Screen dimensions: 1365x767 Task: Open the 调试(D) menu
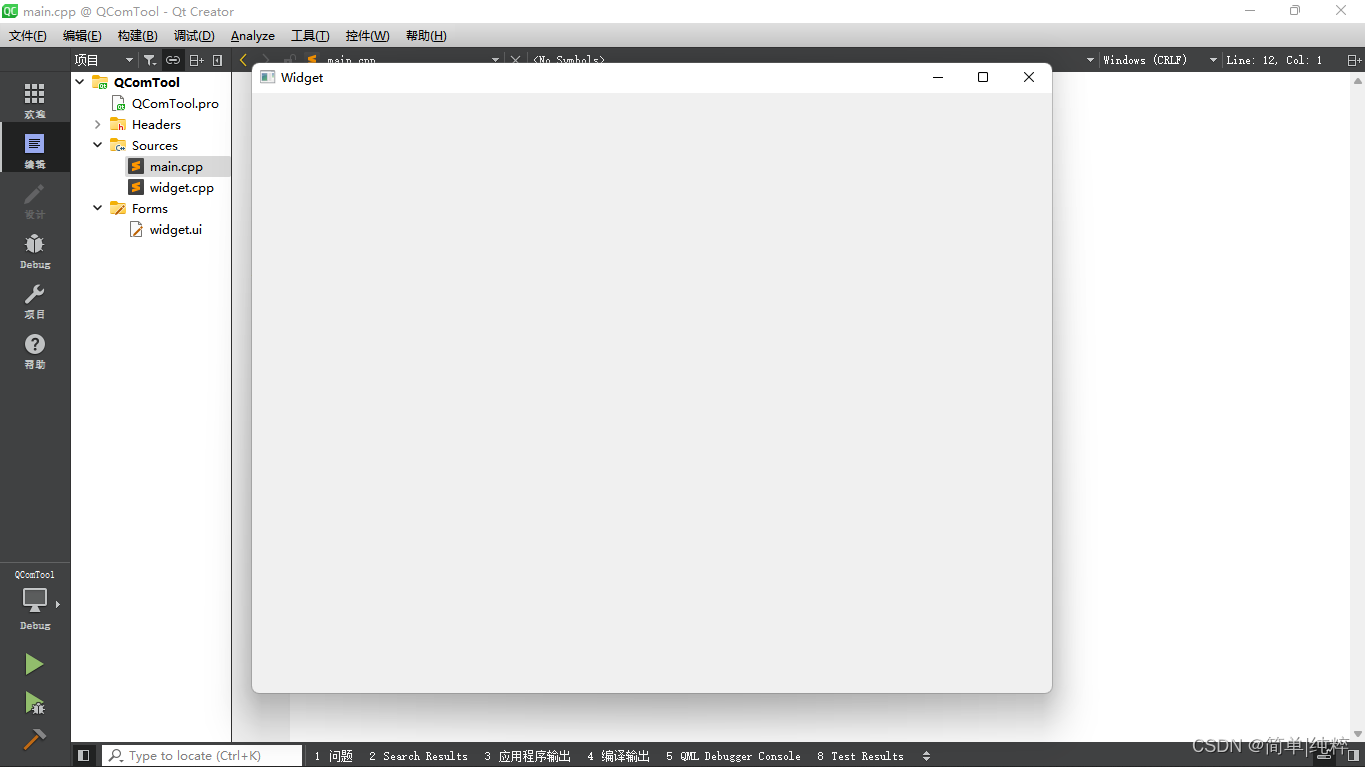194,35
